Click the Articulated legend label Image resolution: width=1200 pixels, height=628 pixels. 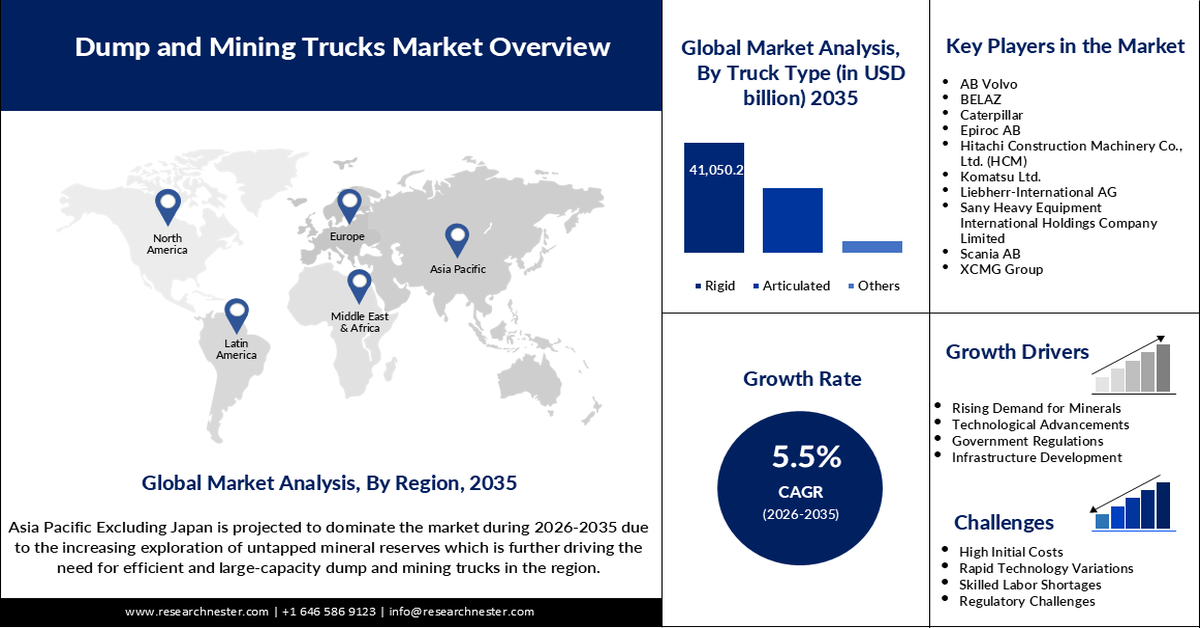click(797, 286)
